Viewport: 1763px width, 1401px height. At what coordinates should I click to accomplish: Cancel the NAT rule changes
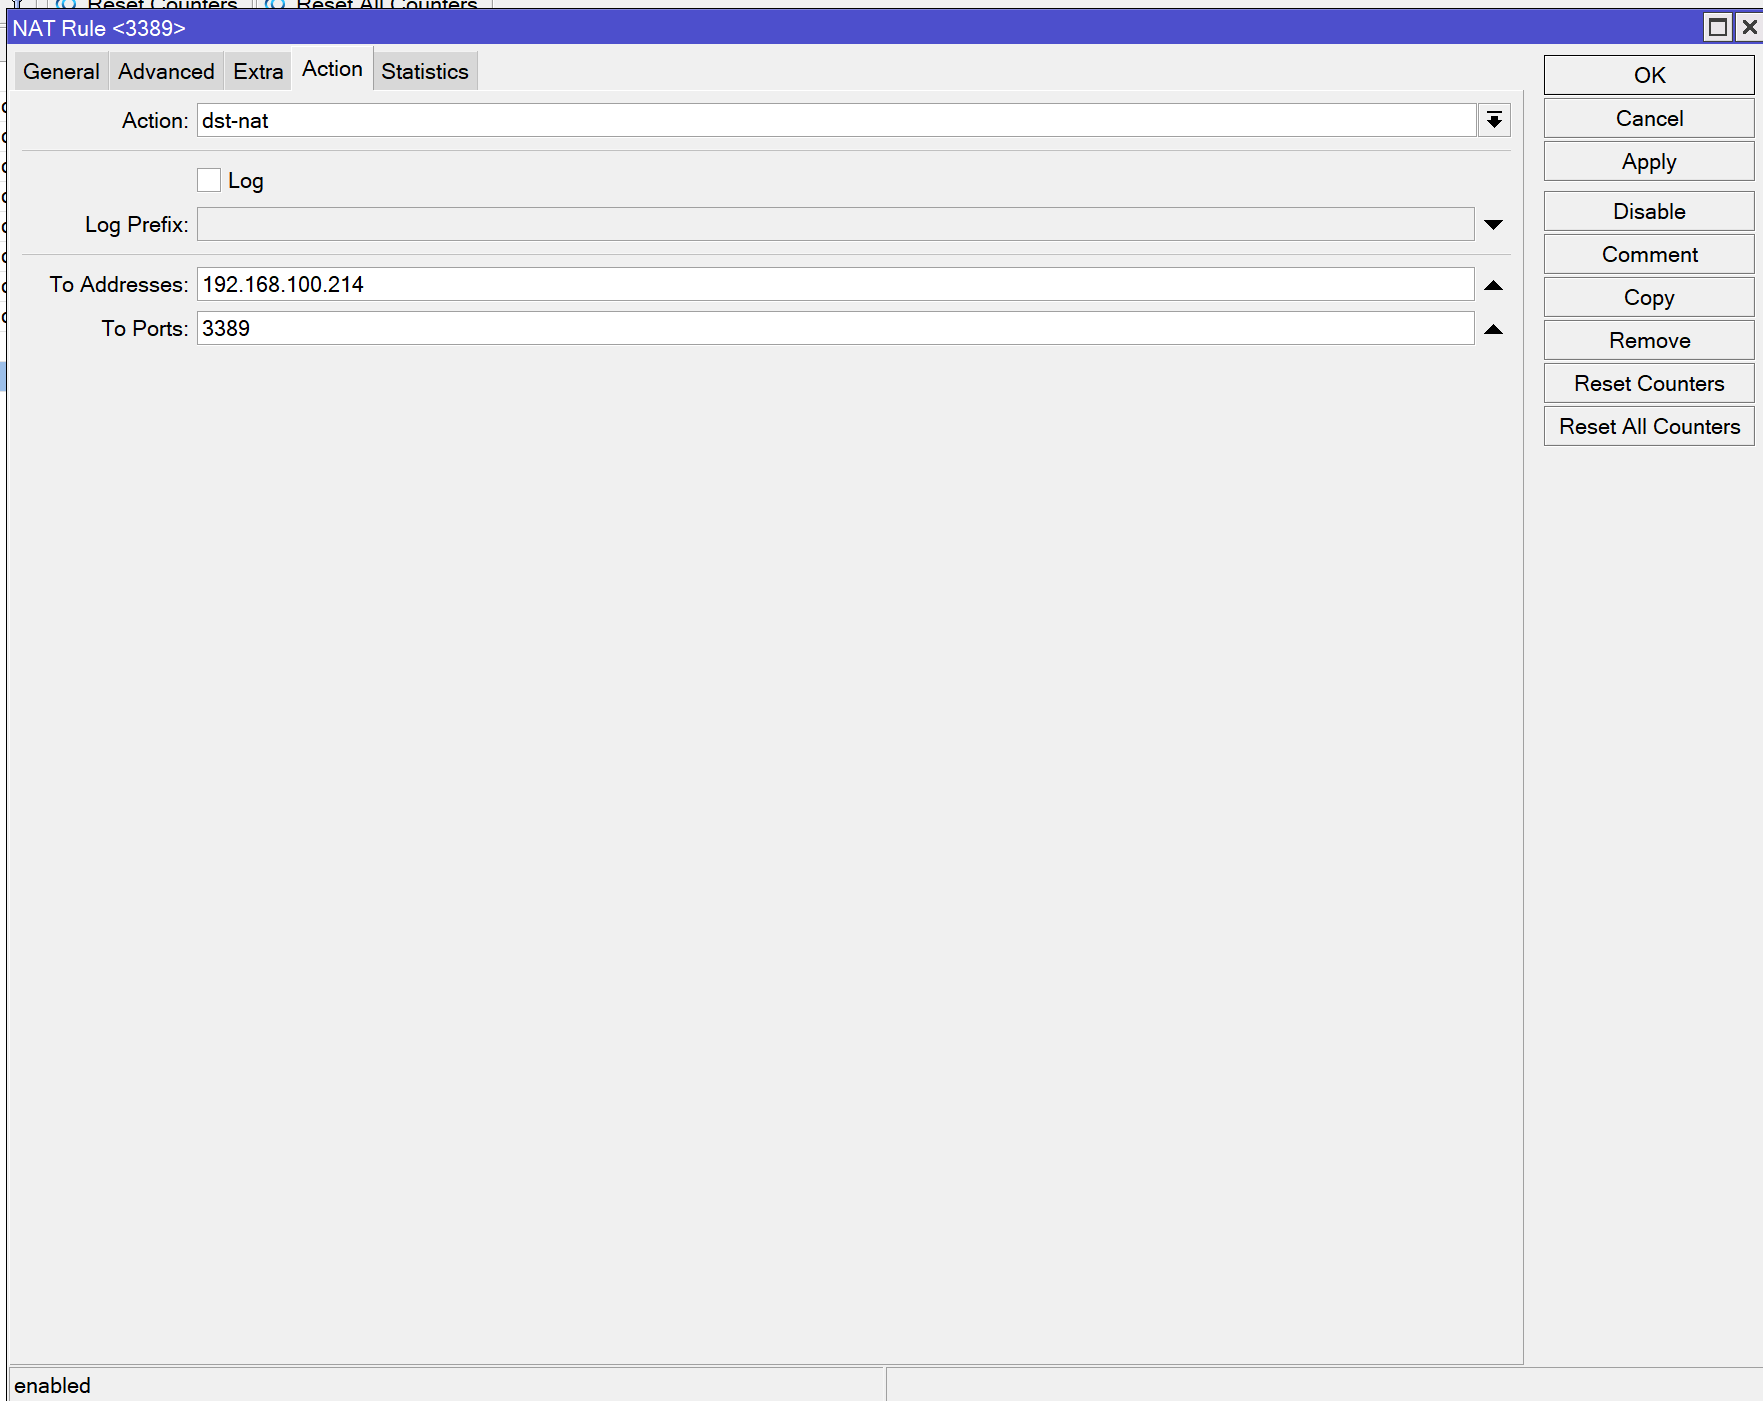coord(1648,118)
